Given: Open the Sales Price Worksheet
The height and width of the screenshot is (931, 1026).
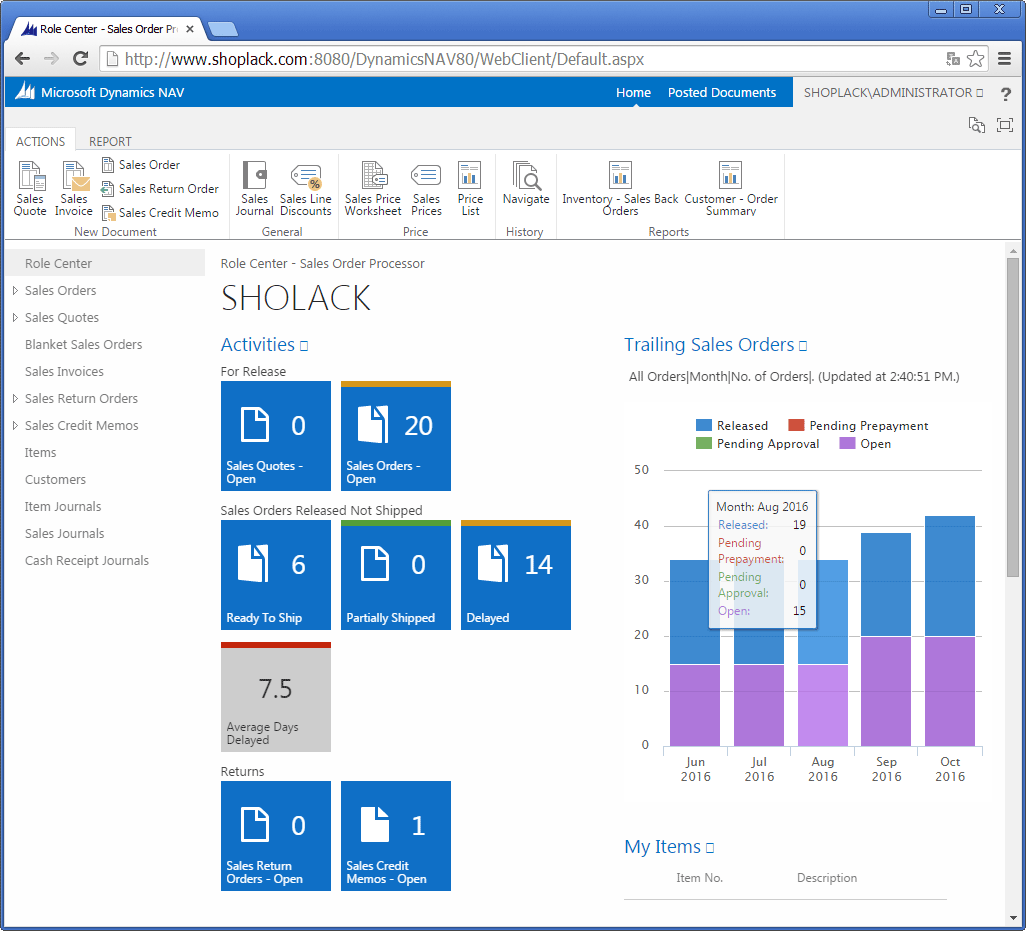Looking at the screenshot, I should coord(373,188).
